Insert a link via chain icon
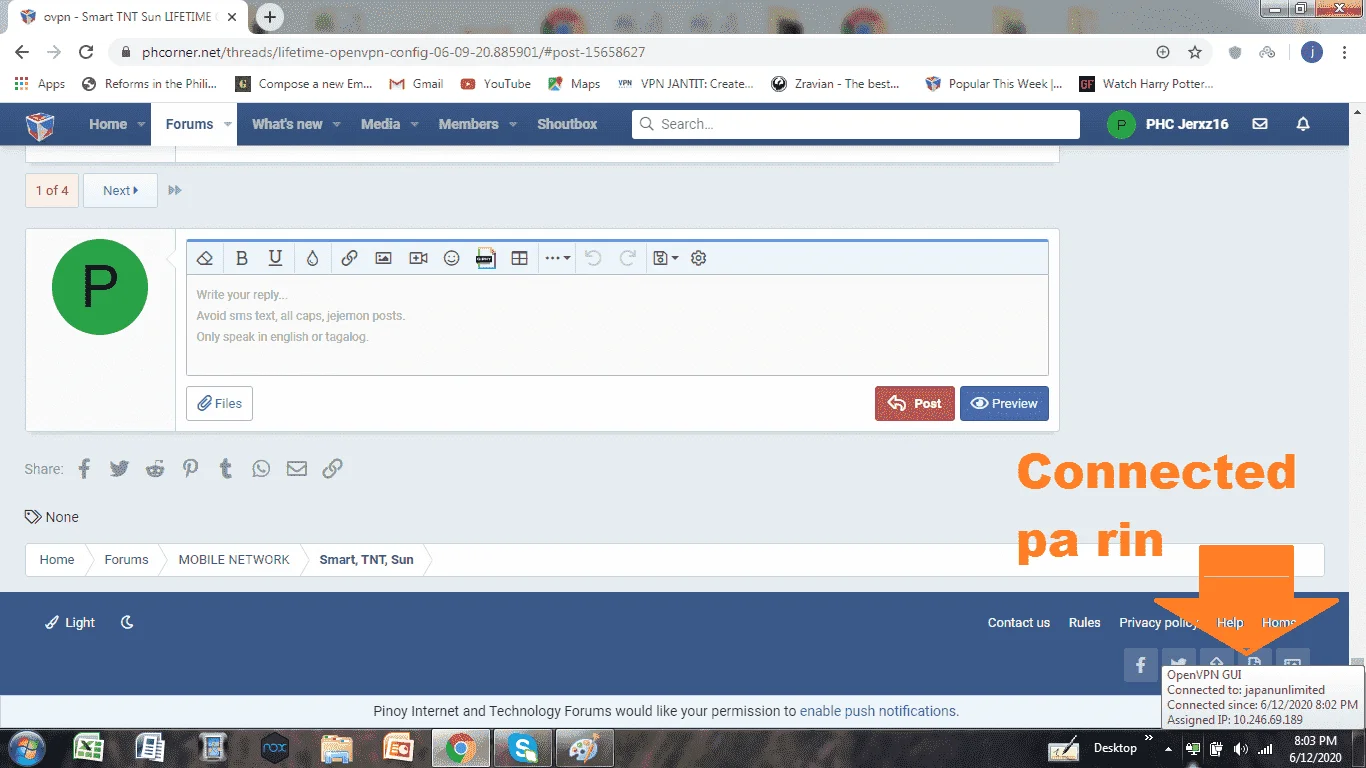Screen dimensions: 1366x768 tap(349, 258)
